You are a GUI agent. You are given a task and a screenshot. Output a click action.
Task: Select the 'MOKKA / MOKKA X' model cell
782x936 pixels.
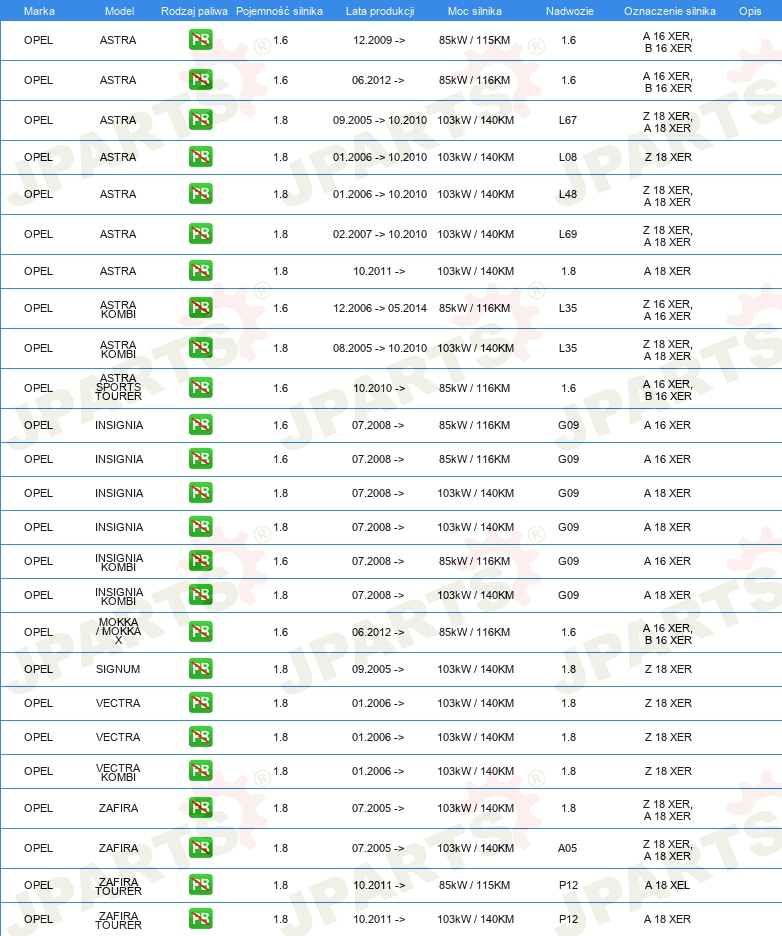pos(118,631)
